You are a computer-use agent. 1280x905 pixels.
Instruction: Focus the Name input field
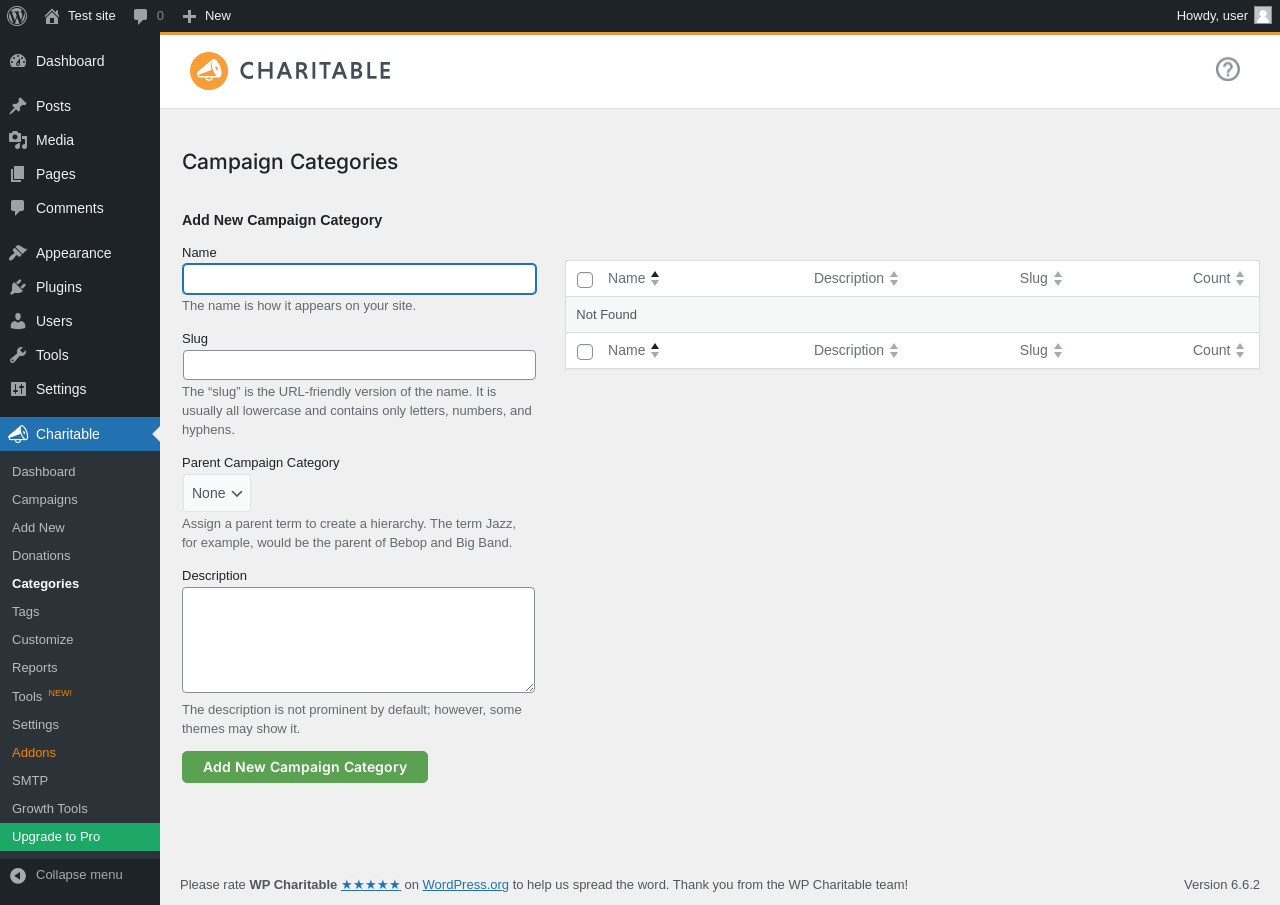[359, 279]
